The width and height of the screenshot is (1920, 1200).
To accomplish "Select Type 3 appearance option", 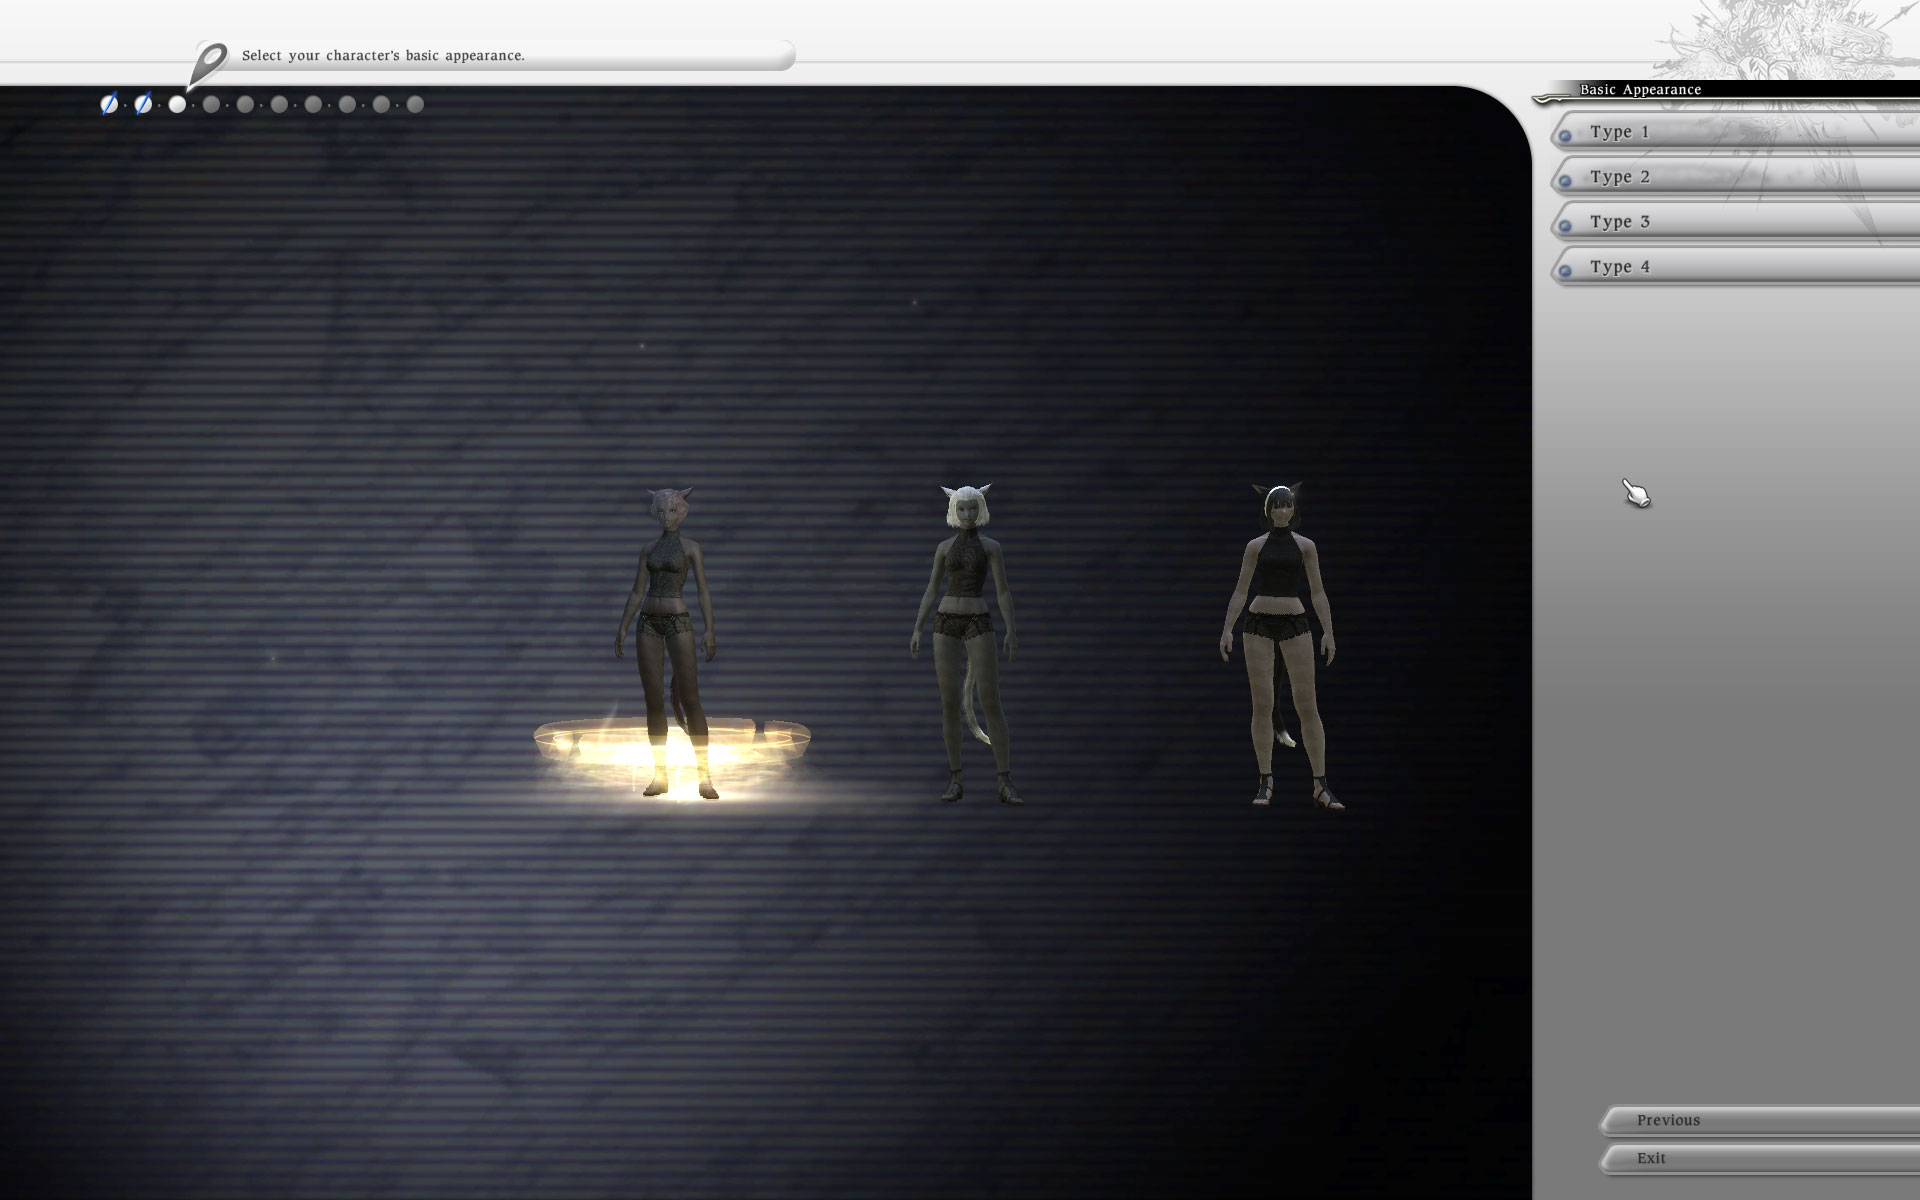I will (x=1735, y=222).
